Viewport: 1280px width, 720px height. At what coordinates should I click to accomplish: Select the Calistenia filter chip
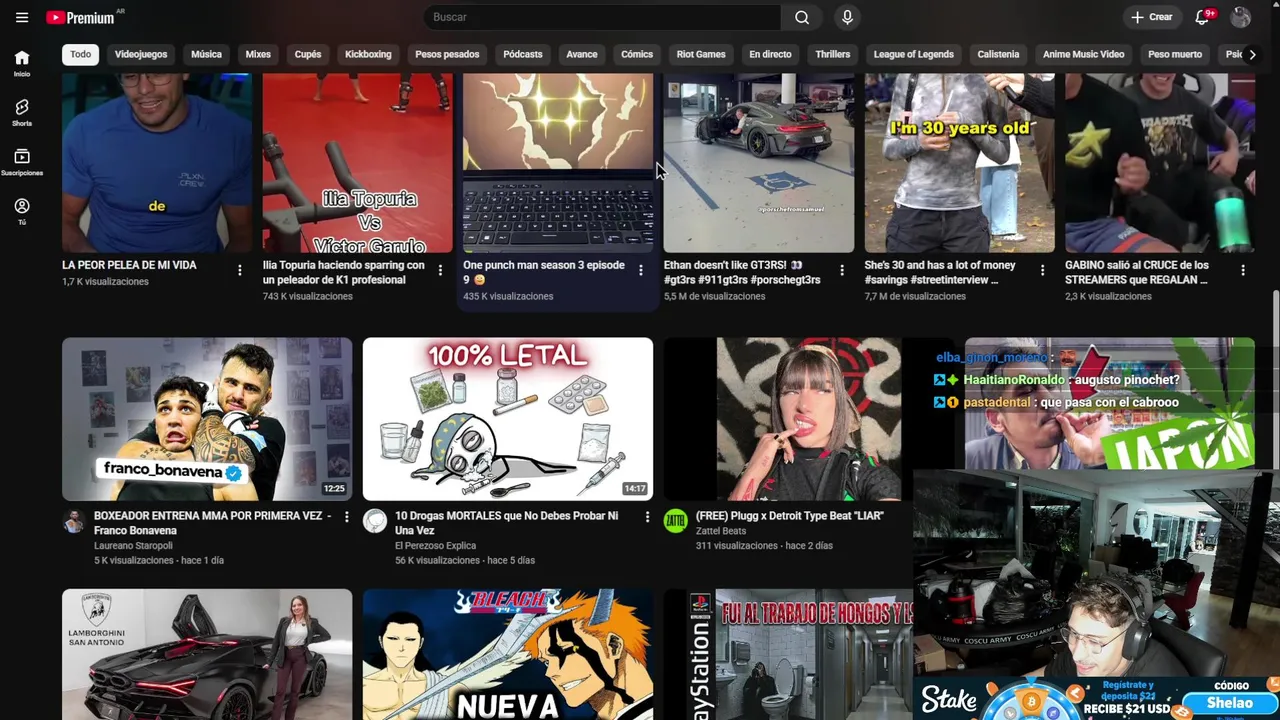pos(999,54)
